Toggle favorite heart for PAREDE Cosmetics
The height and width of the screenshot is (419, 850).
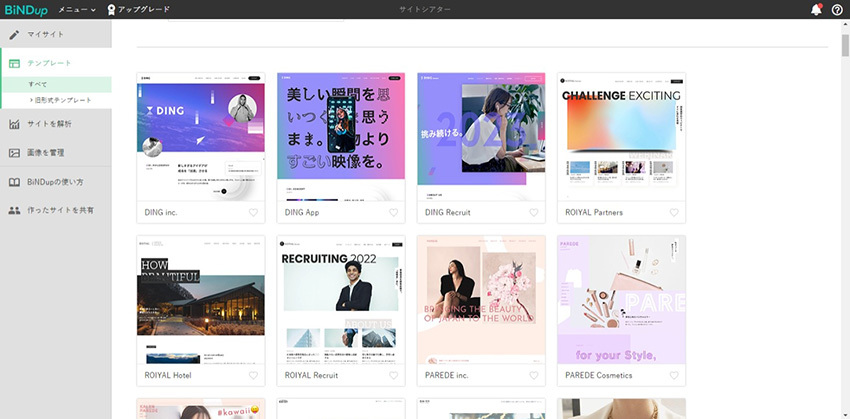point(674,376)
